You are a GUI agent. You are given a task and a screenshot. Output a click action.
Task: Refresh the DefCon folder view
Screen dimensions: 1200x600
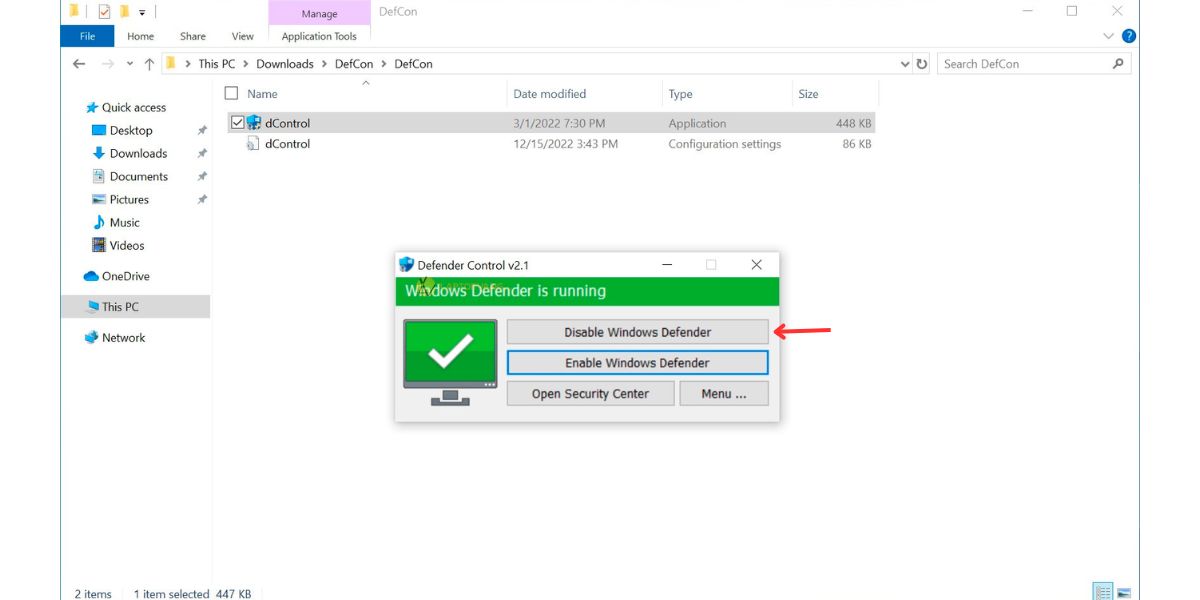pos(922,63)
